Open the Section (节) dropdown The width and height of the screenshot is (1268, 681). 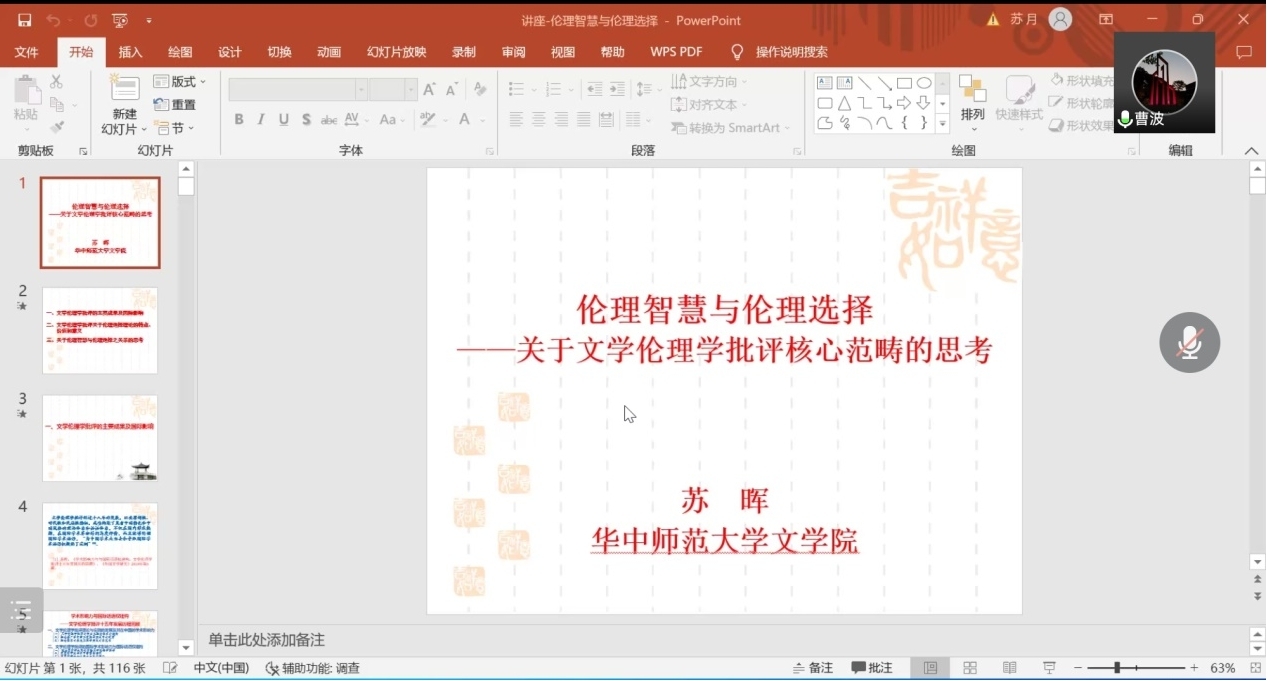(174, 128)
